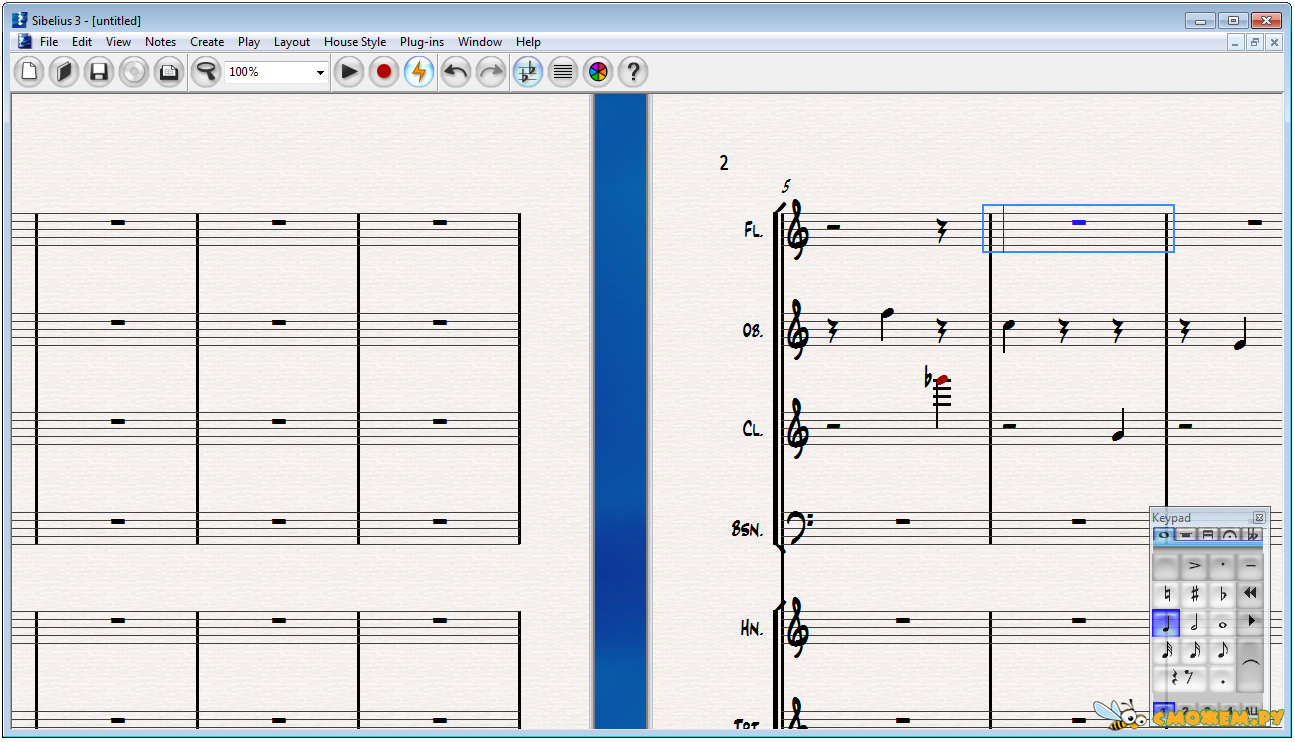Switch to the double-flat accidentals Keypad tab

click(x=1252, y=535)
